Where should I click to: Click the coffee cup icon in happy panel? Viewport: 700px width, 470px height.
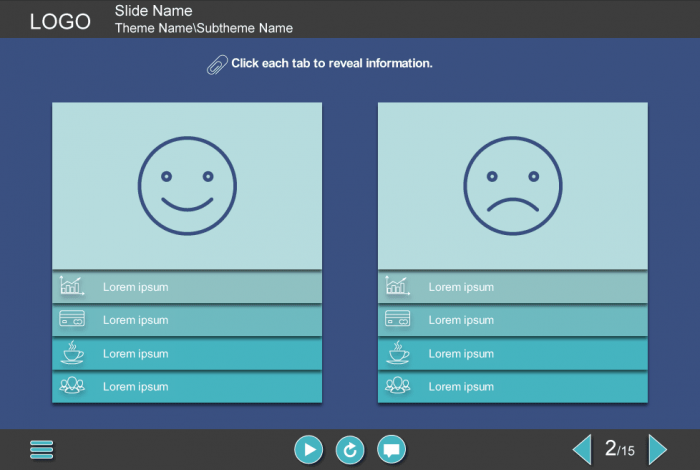coord(72,353)
